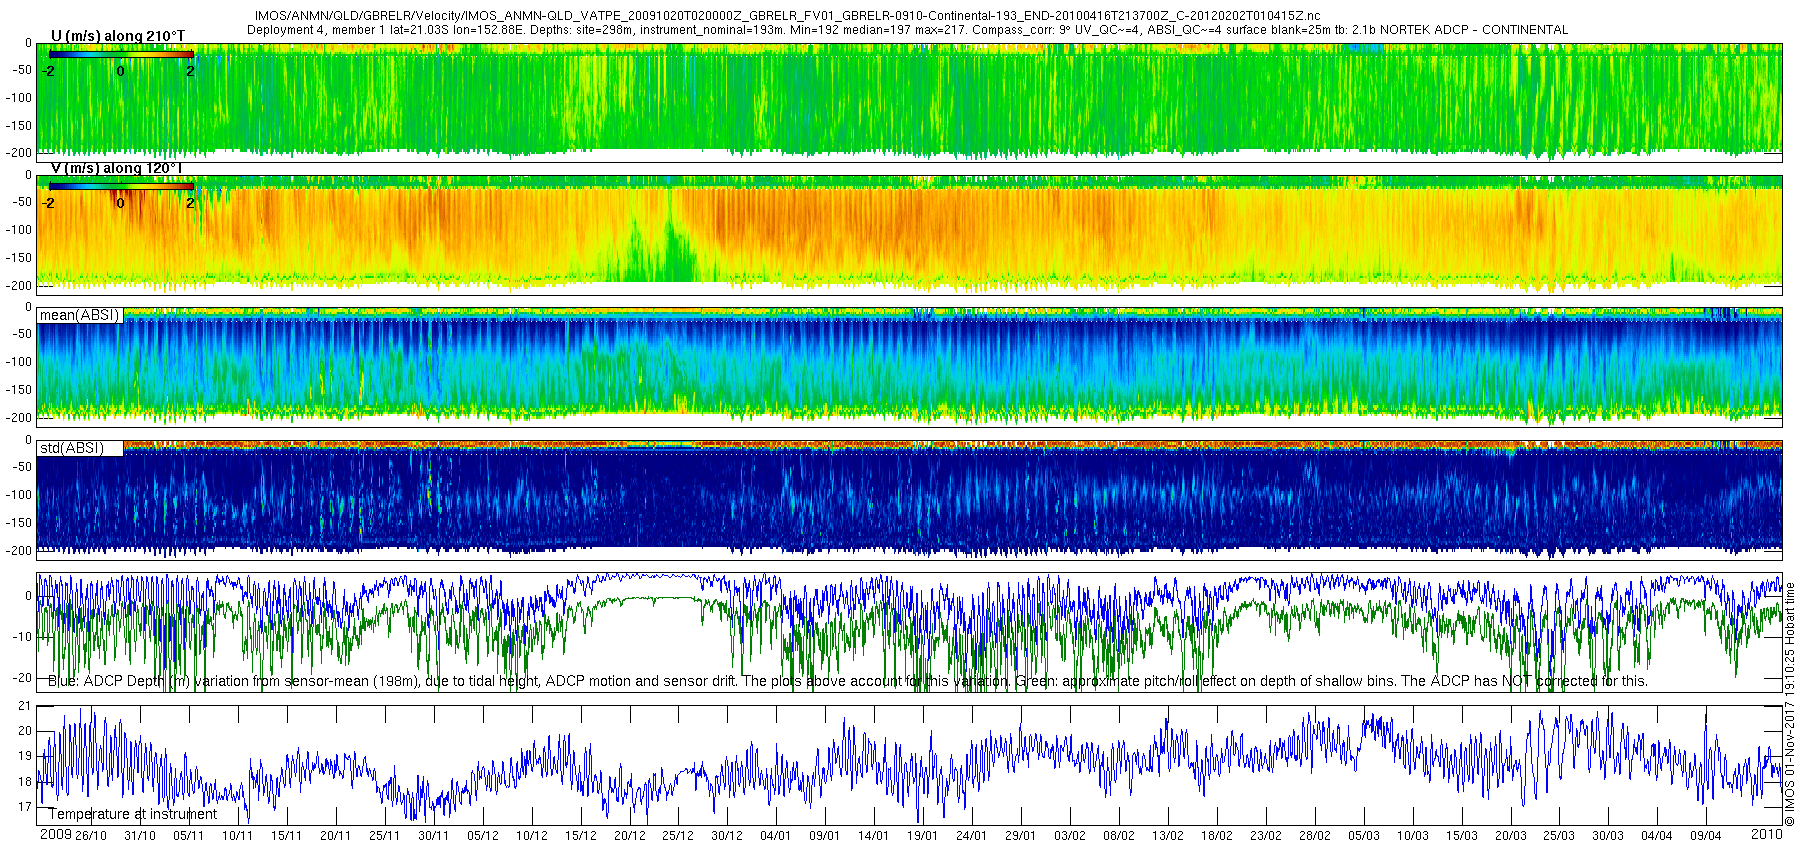Click the Temperature at instrument caption
The image size is (1800, 850).
tap(133, 814)
